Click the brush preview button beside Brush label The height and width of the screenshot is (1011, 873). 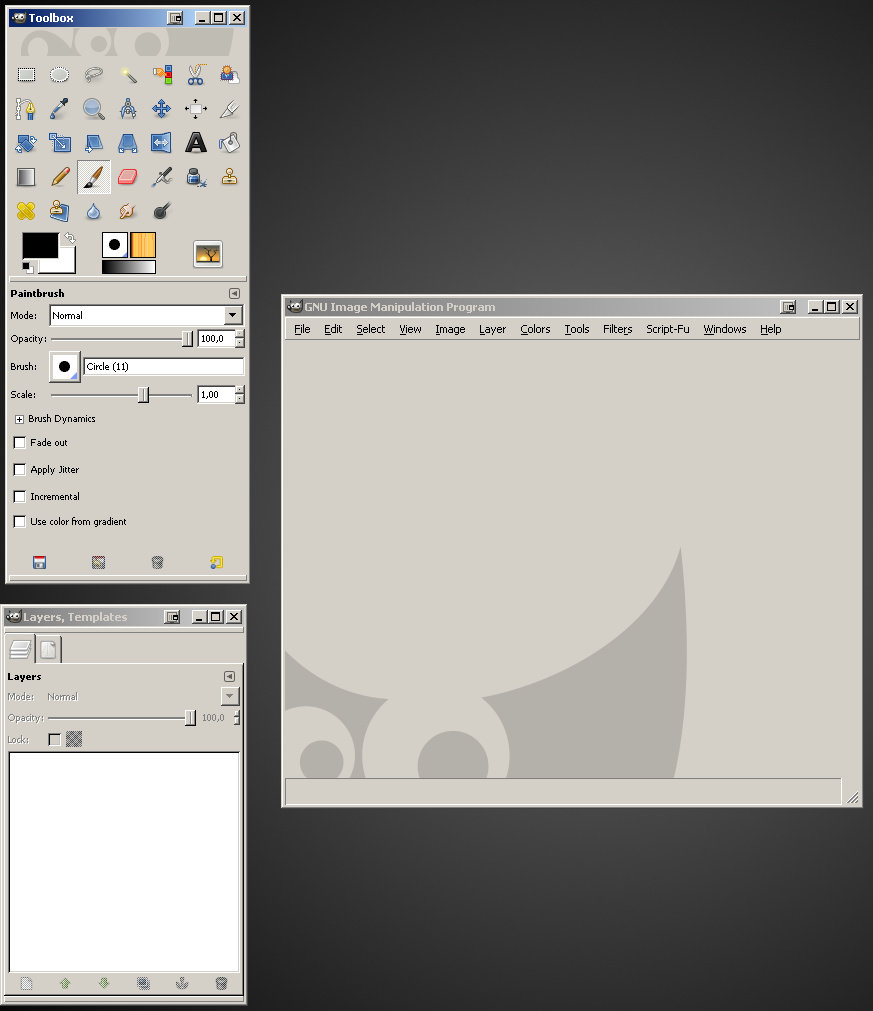click(x=64, y=367)
